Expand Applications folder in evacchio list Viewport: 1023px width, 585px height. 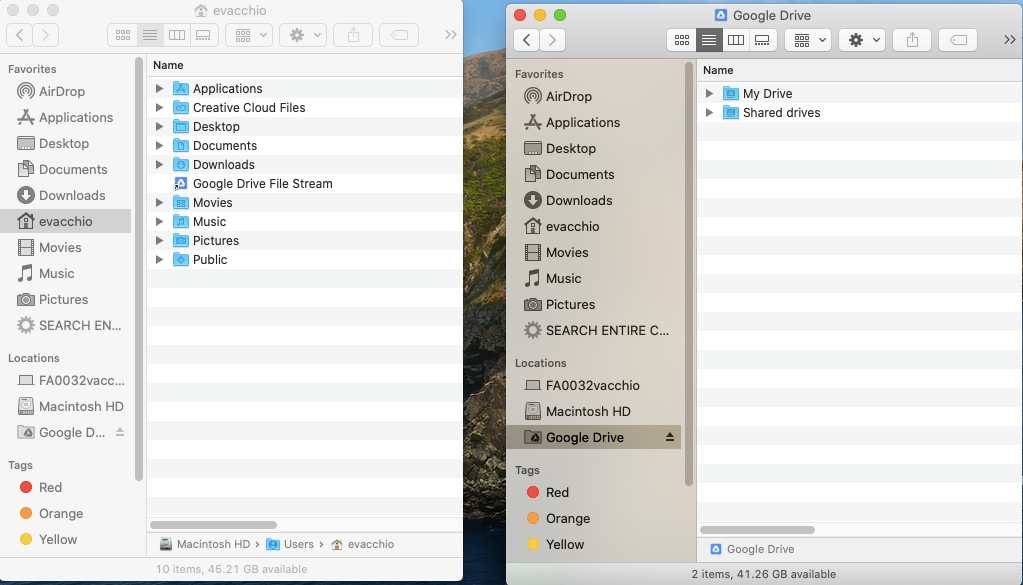pos(159,89)
